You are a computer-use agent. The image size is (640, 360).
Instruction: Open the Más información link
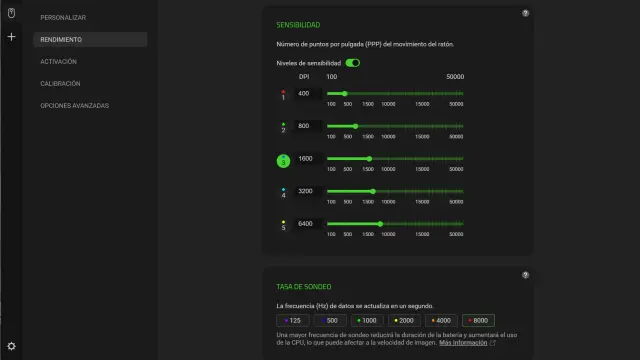pyautogui.click(x=463, y=343)
